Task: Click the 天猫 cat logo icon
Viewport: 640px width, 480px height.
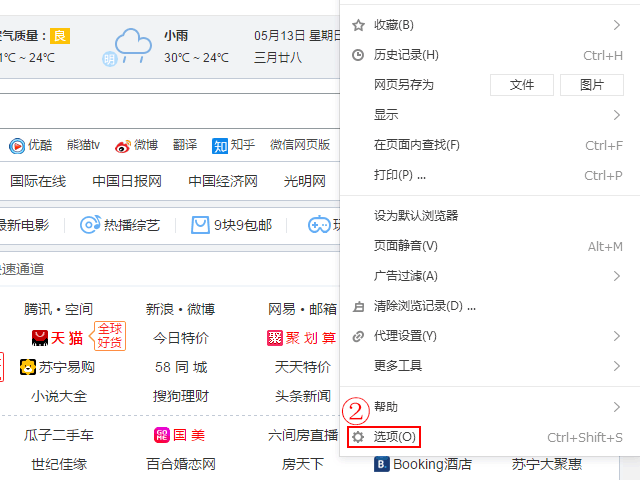Action: 40,338
